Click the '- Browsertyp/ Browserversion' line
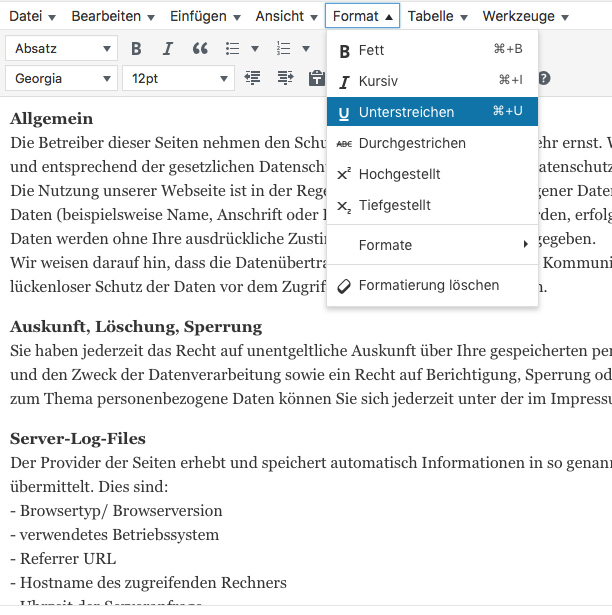This screenshot has height=615, width=612. click(116, 511)
